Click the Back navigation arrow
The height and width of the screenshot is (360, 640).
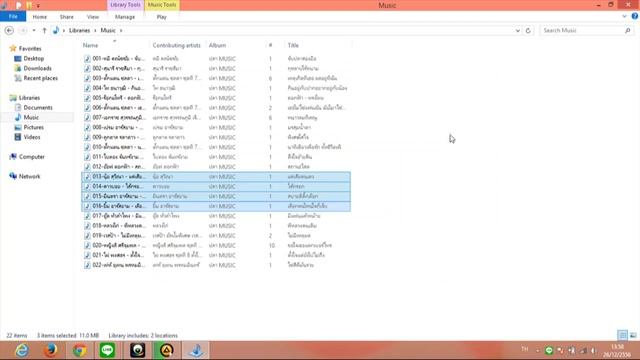tap(9, 30)
